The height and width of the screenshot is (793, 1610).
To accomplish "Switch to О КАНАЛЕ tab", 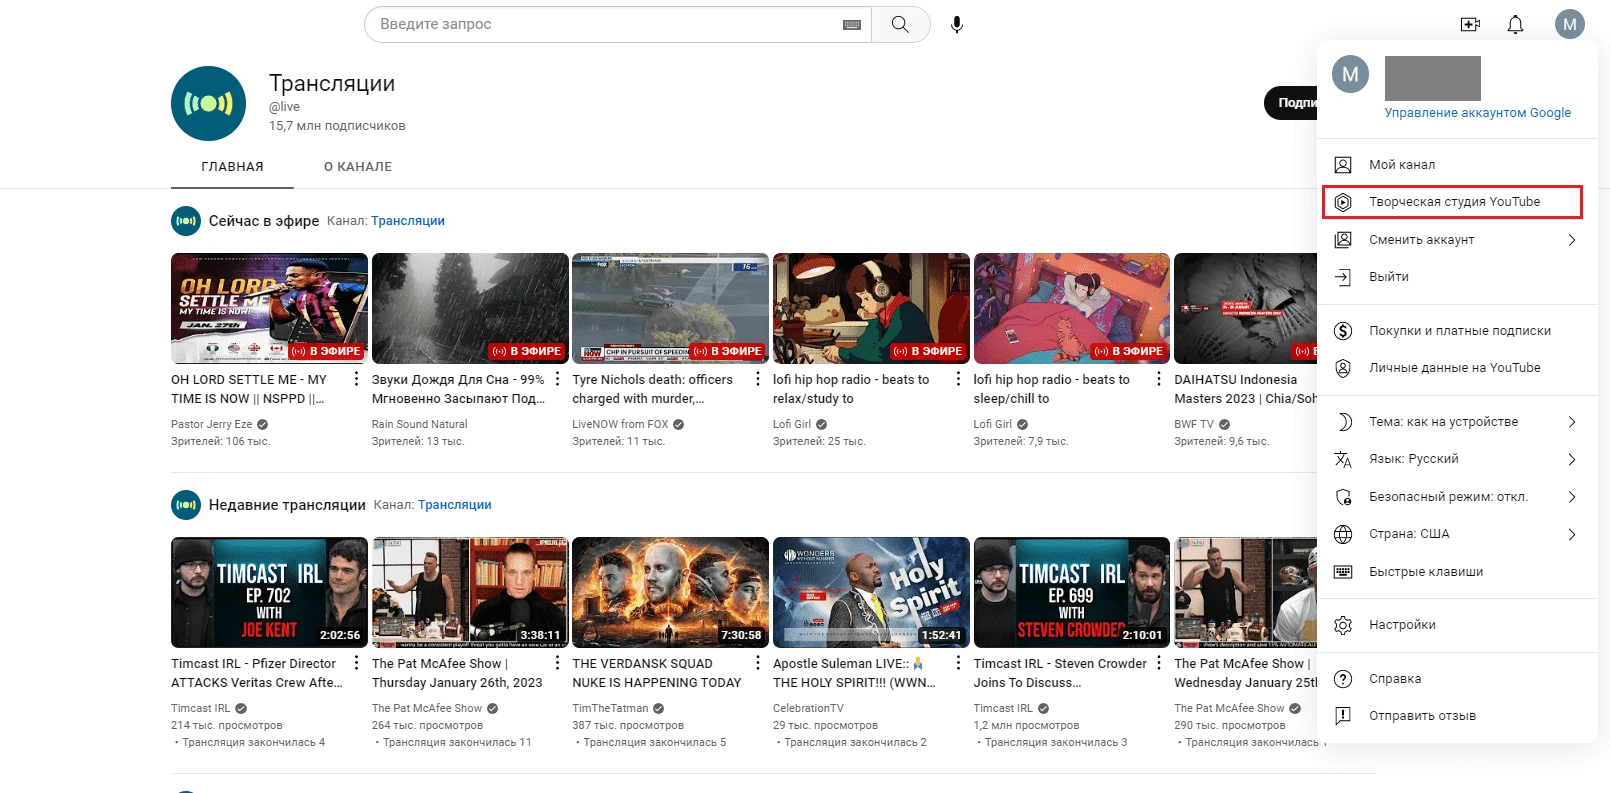I will pyautogui.click(x=358, y=167).
